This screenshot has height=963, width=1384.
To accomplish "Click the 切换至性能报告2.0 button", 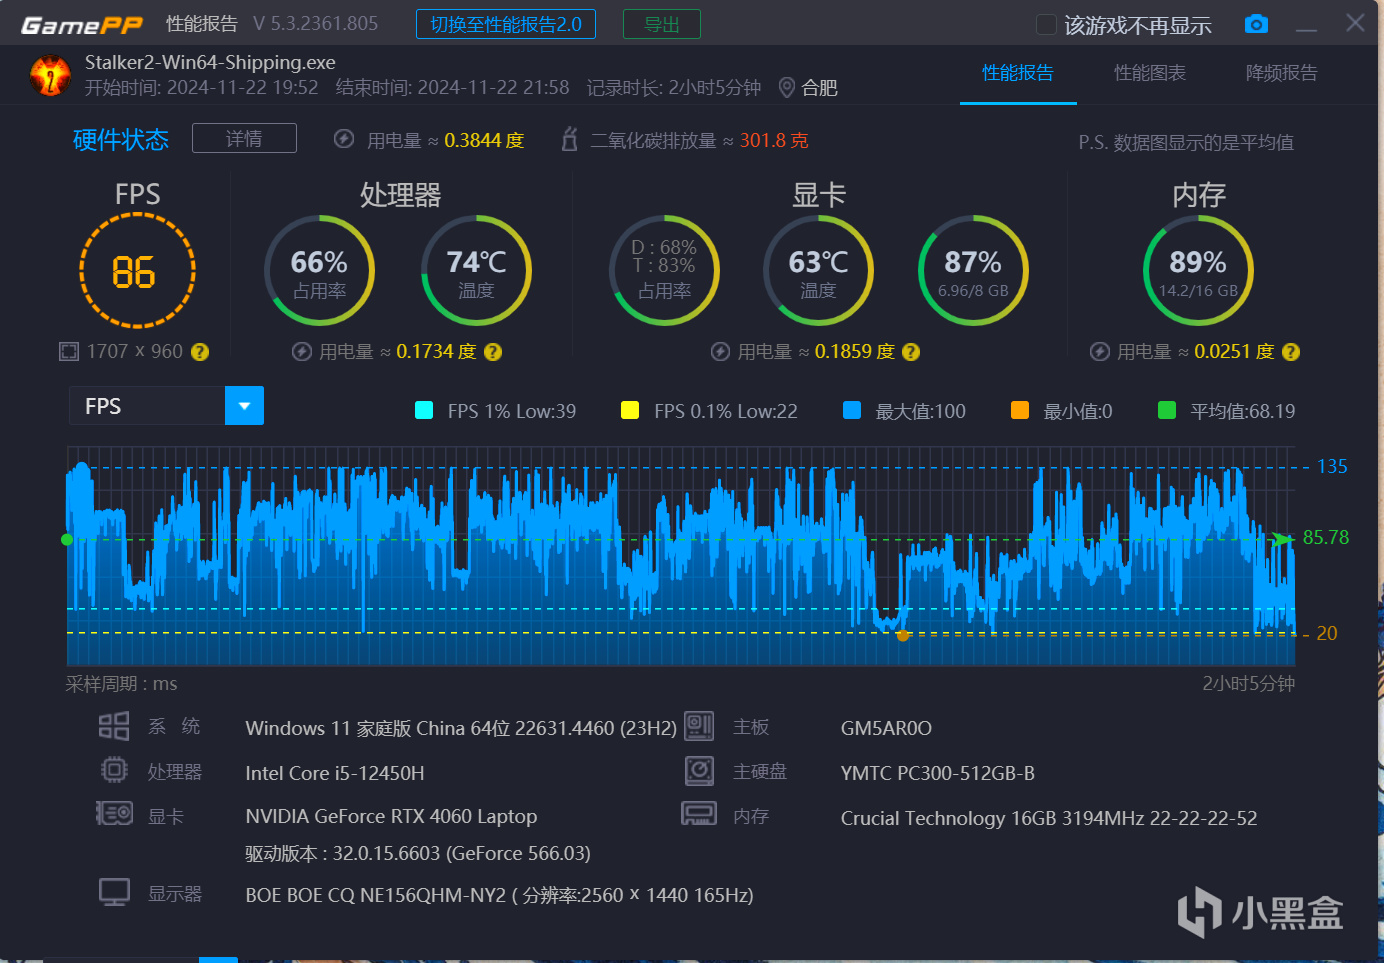I will click(506, 24).
